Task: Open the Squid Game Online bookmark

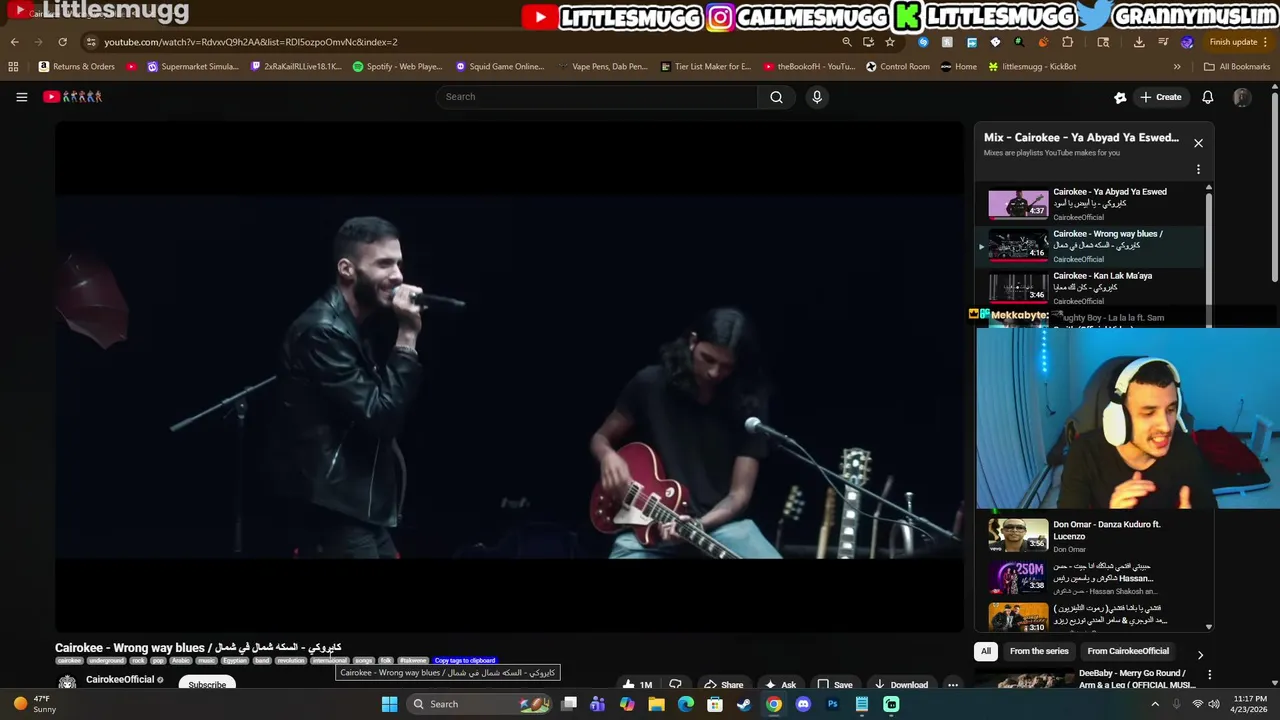Action: click(500, 67)
